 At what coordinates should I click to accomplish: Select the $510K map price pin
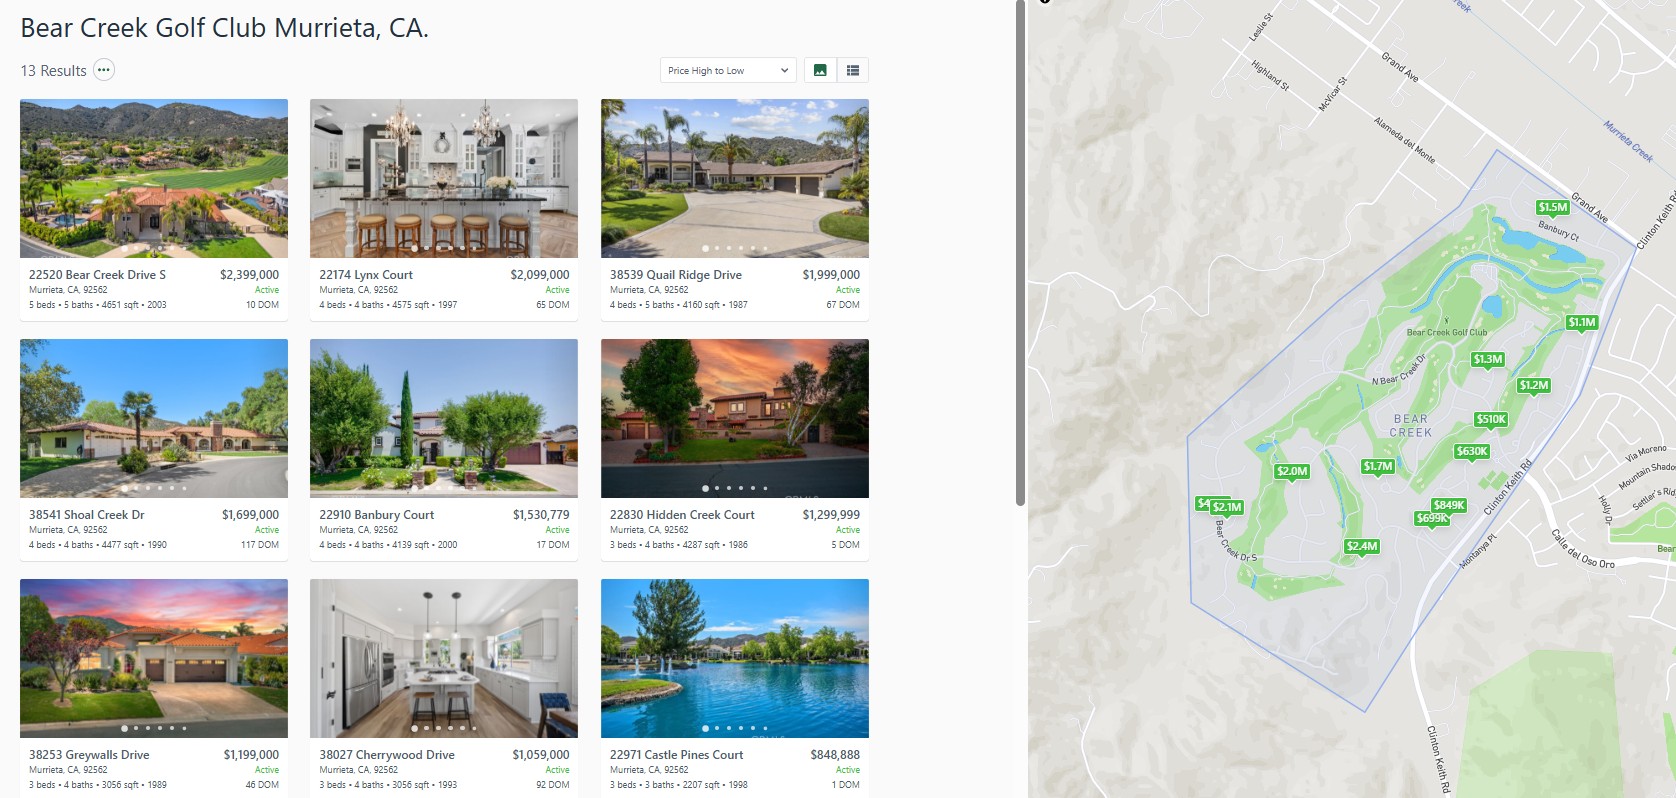pos(1490,420)
